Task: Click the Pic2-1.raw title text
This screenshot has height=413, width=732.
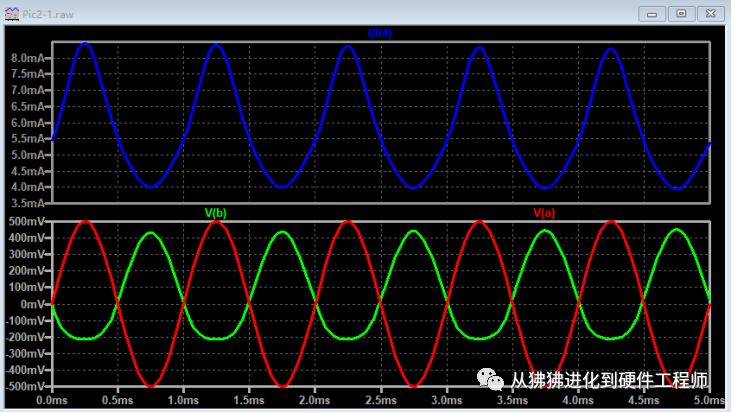Action: coord(48,14)
